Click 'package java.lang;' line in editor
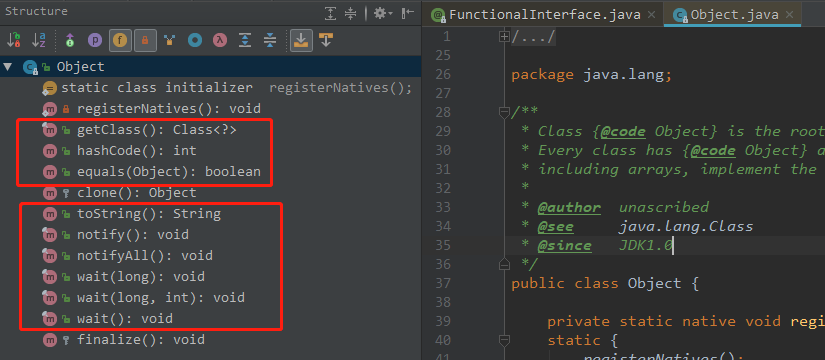The width and height of the screenshot is (825, 360). coord(591,75)
